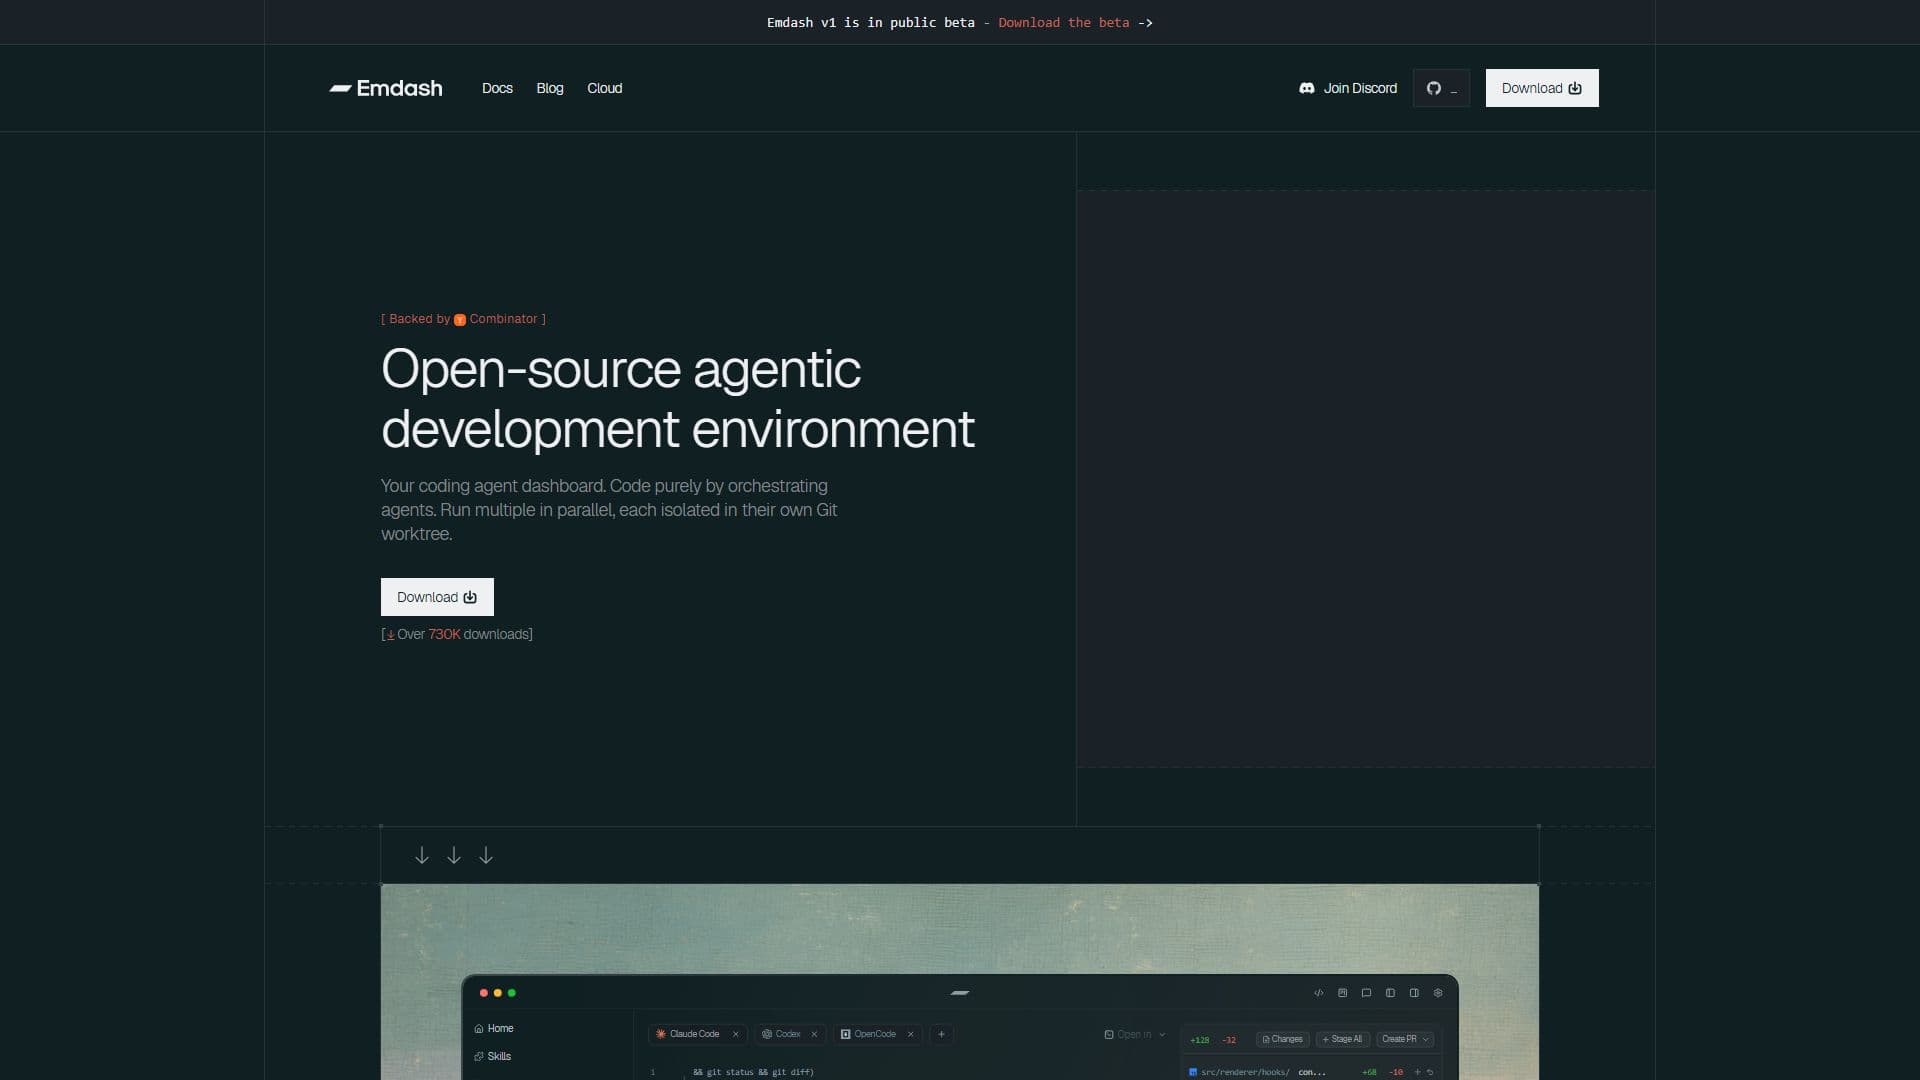Screen dimensions: 1920x1080
Task: Toggle the right sidebar panel icon
Action: (1414, 993)
